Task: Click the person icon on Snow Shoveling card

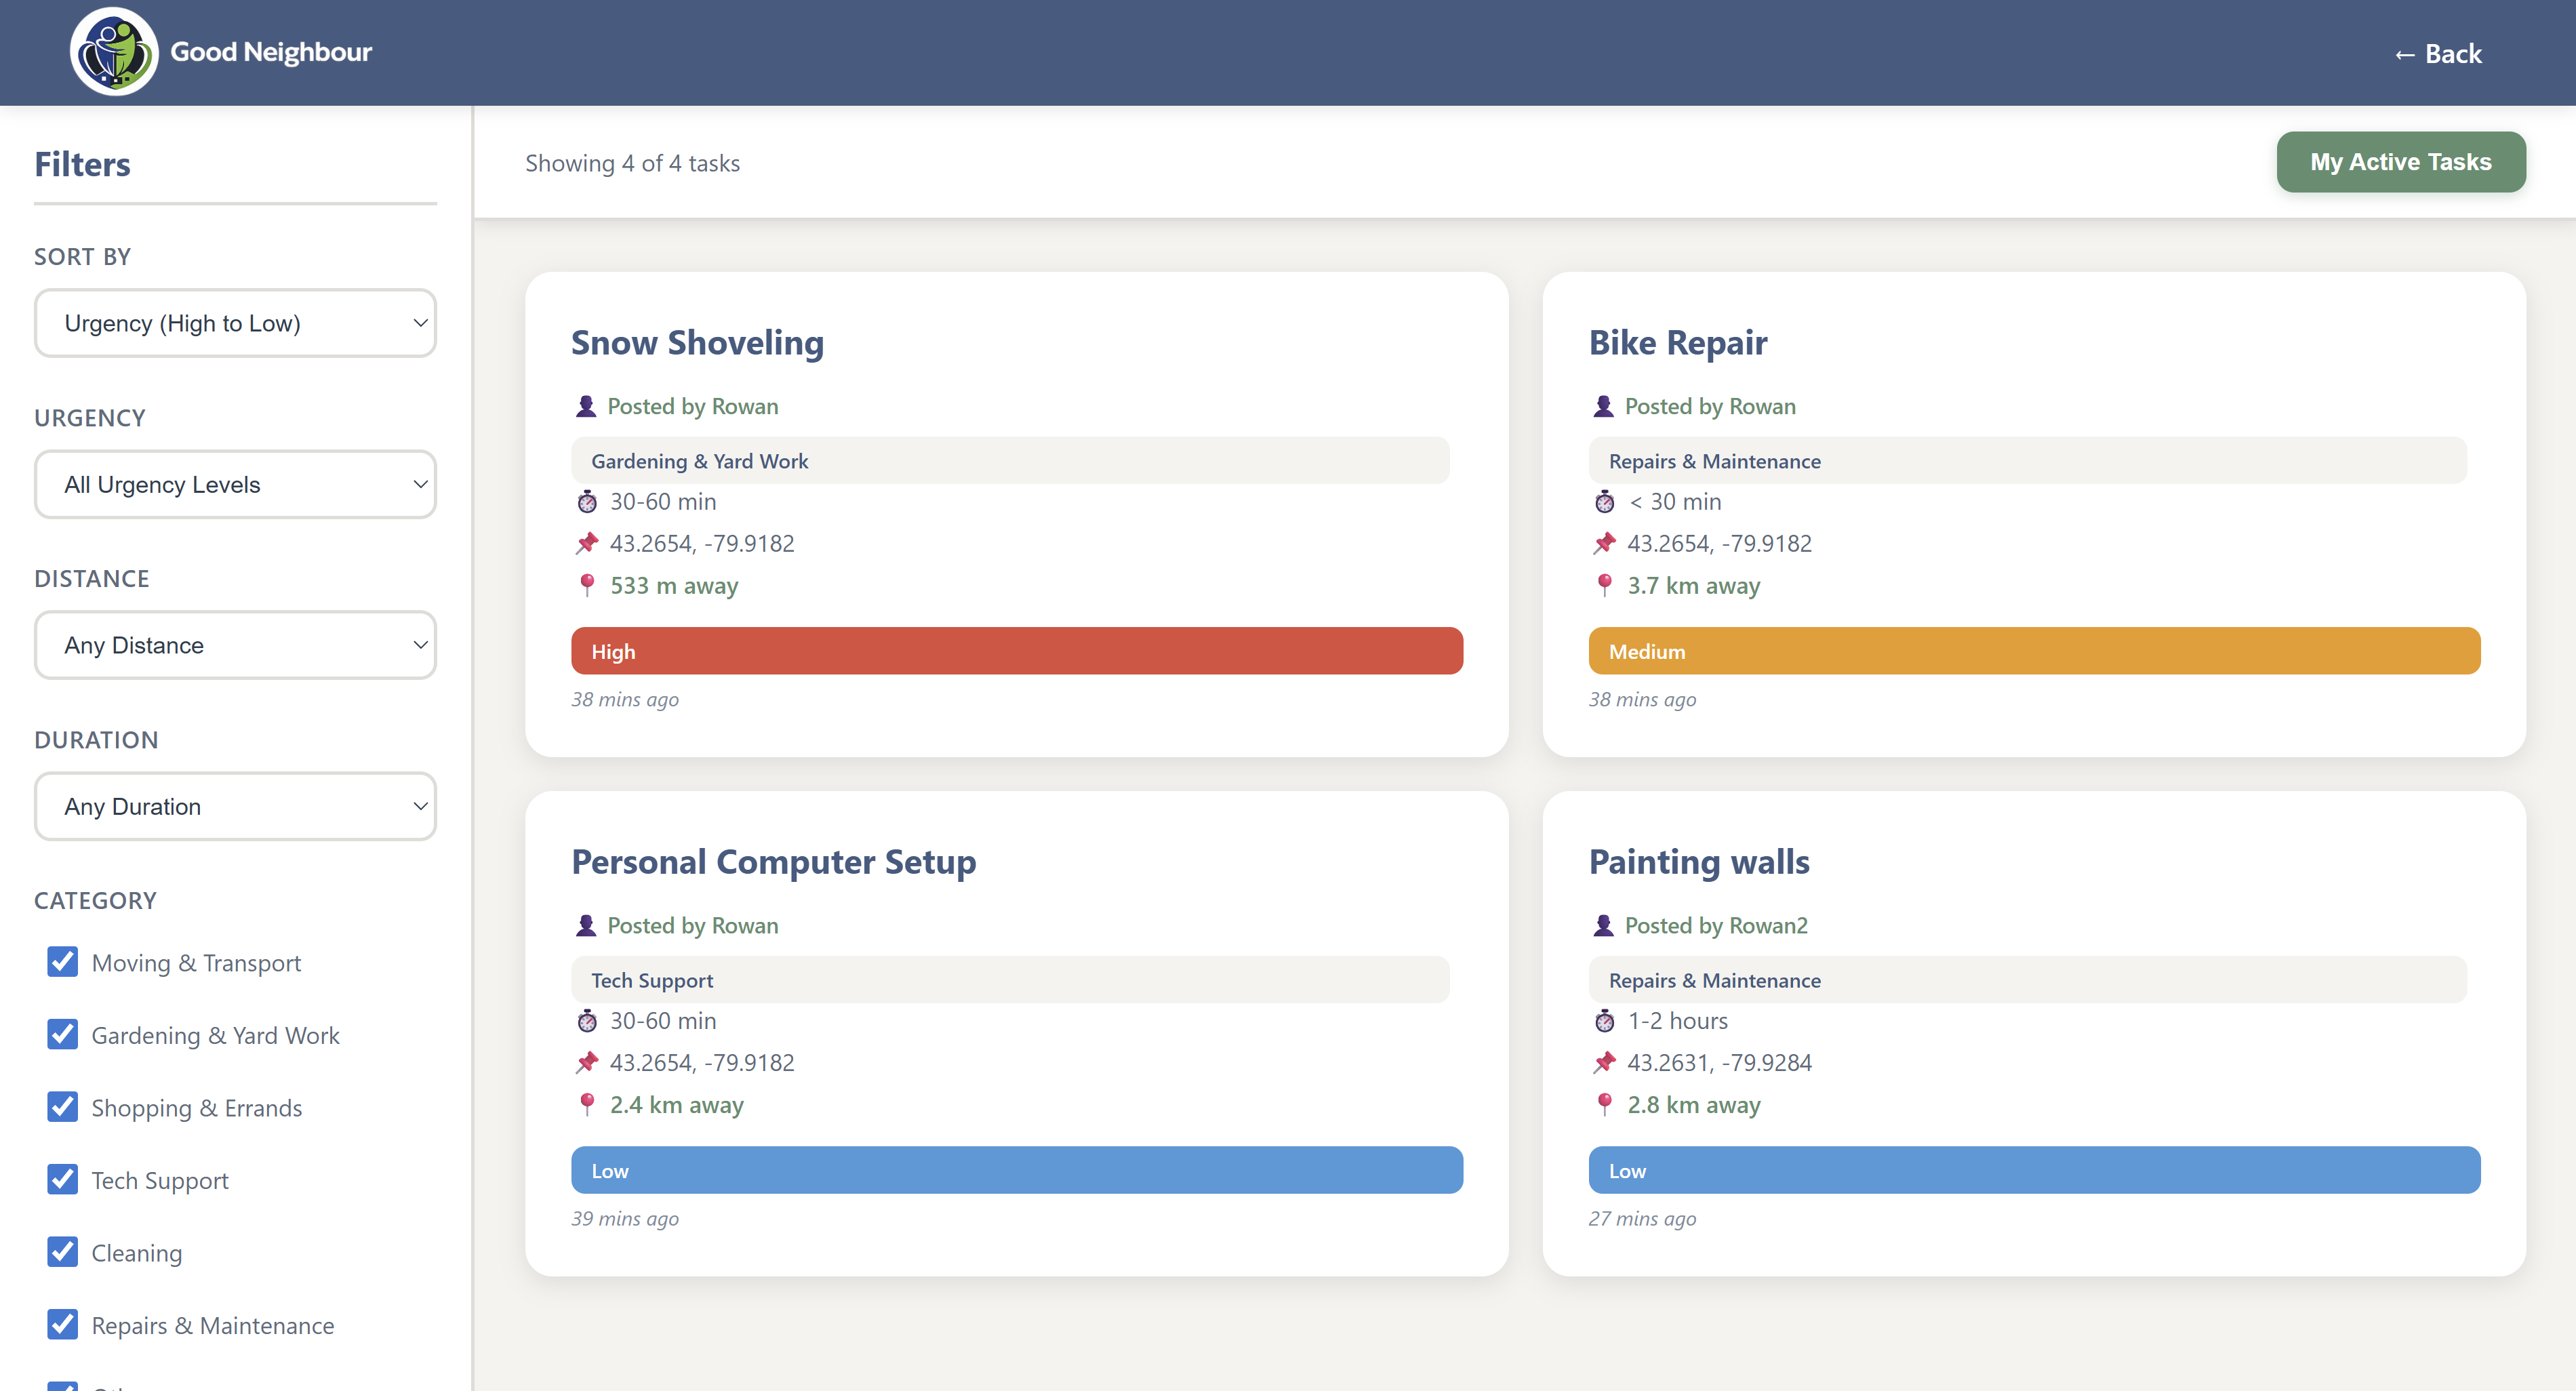Action: [x=586, y=406]
